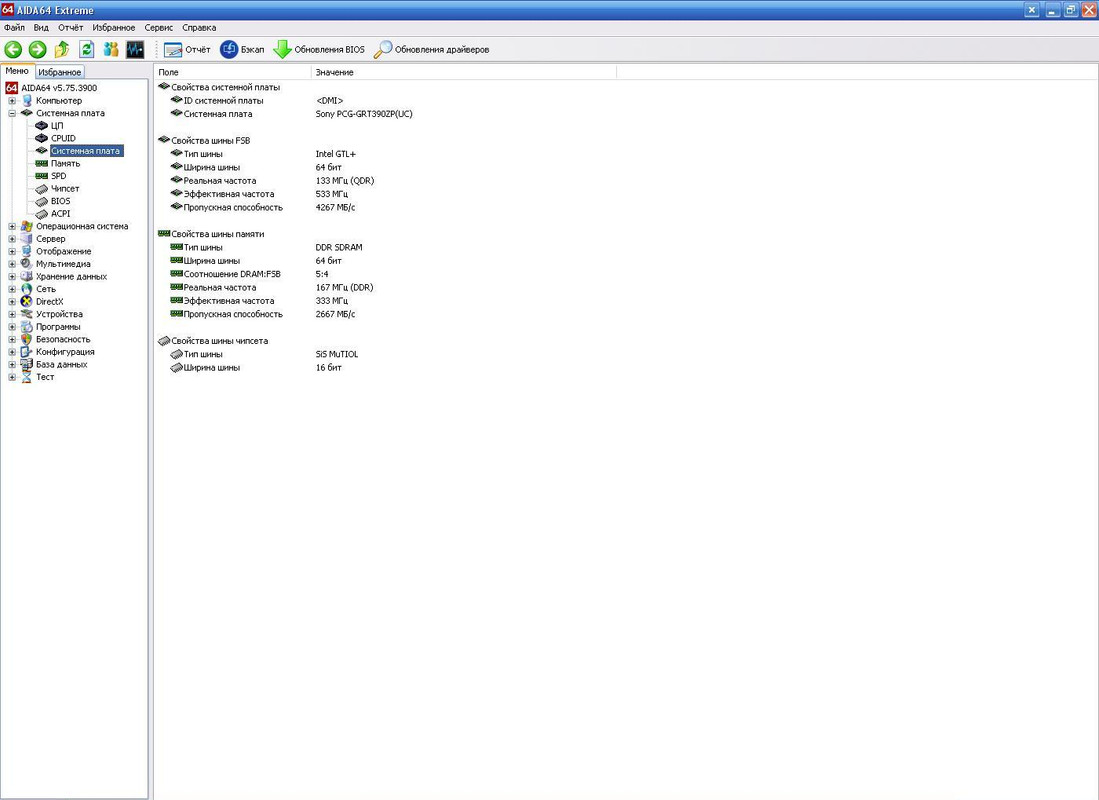Screen dimensions: 1099x800
Task: Expand the Сеть tree node
Action: point(12,289)
